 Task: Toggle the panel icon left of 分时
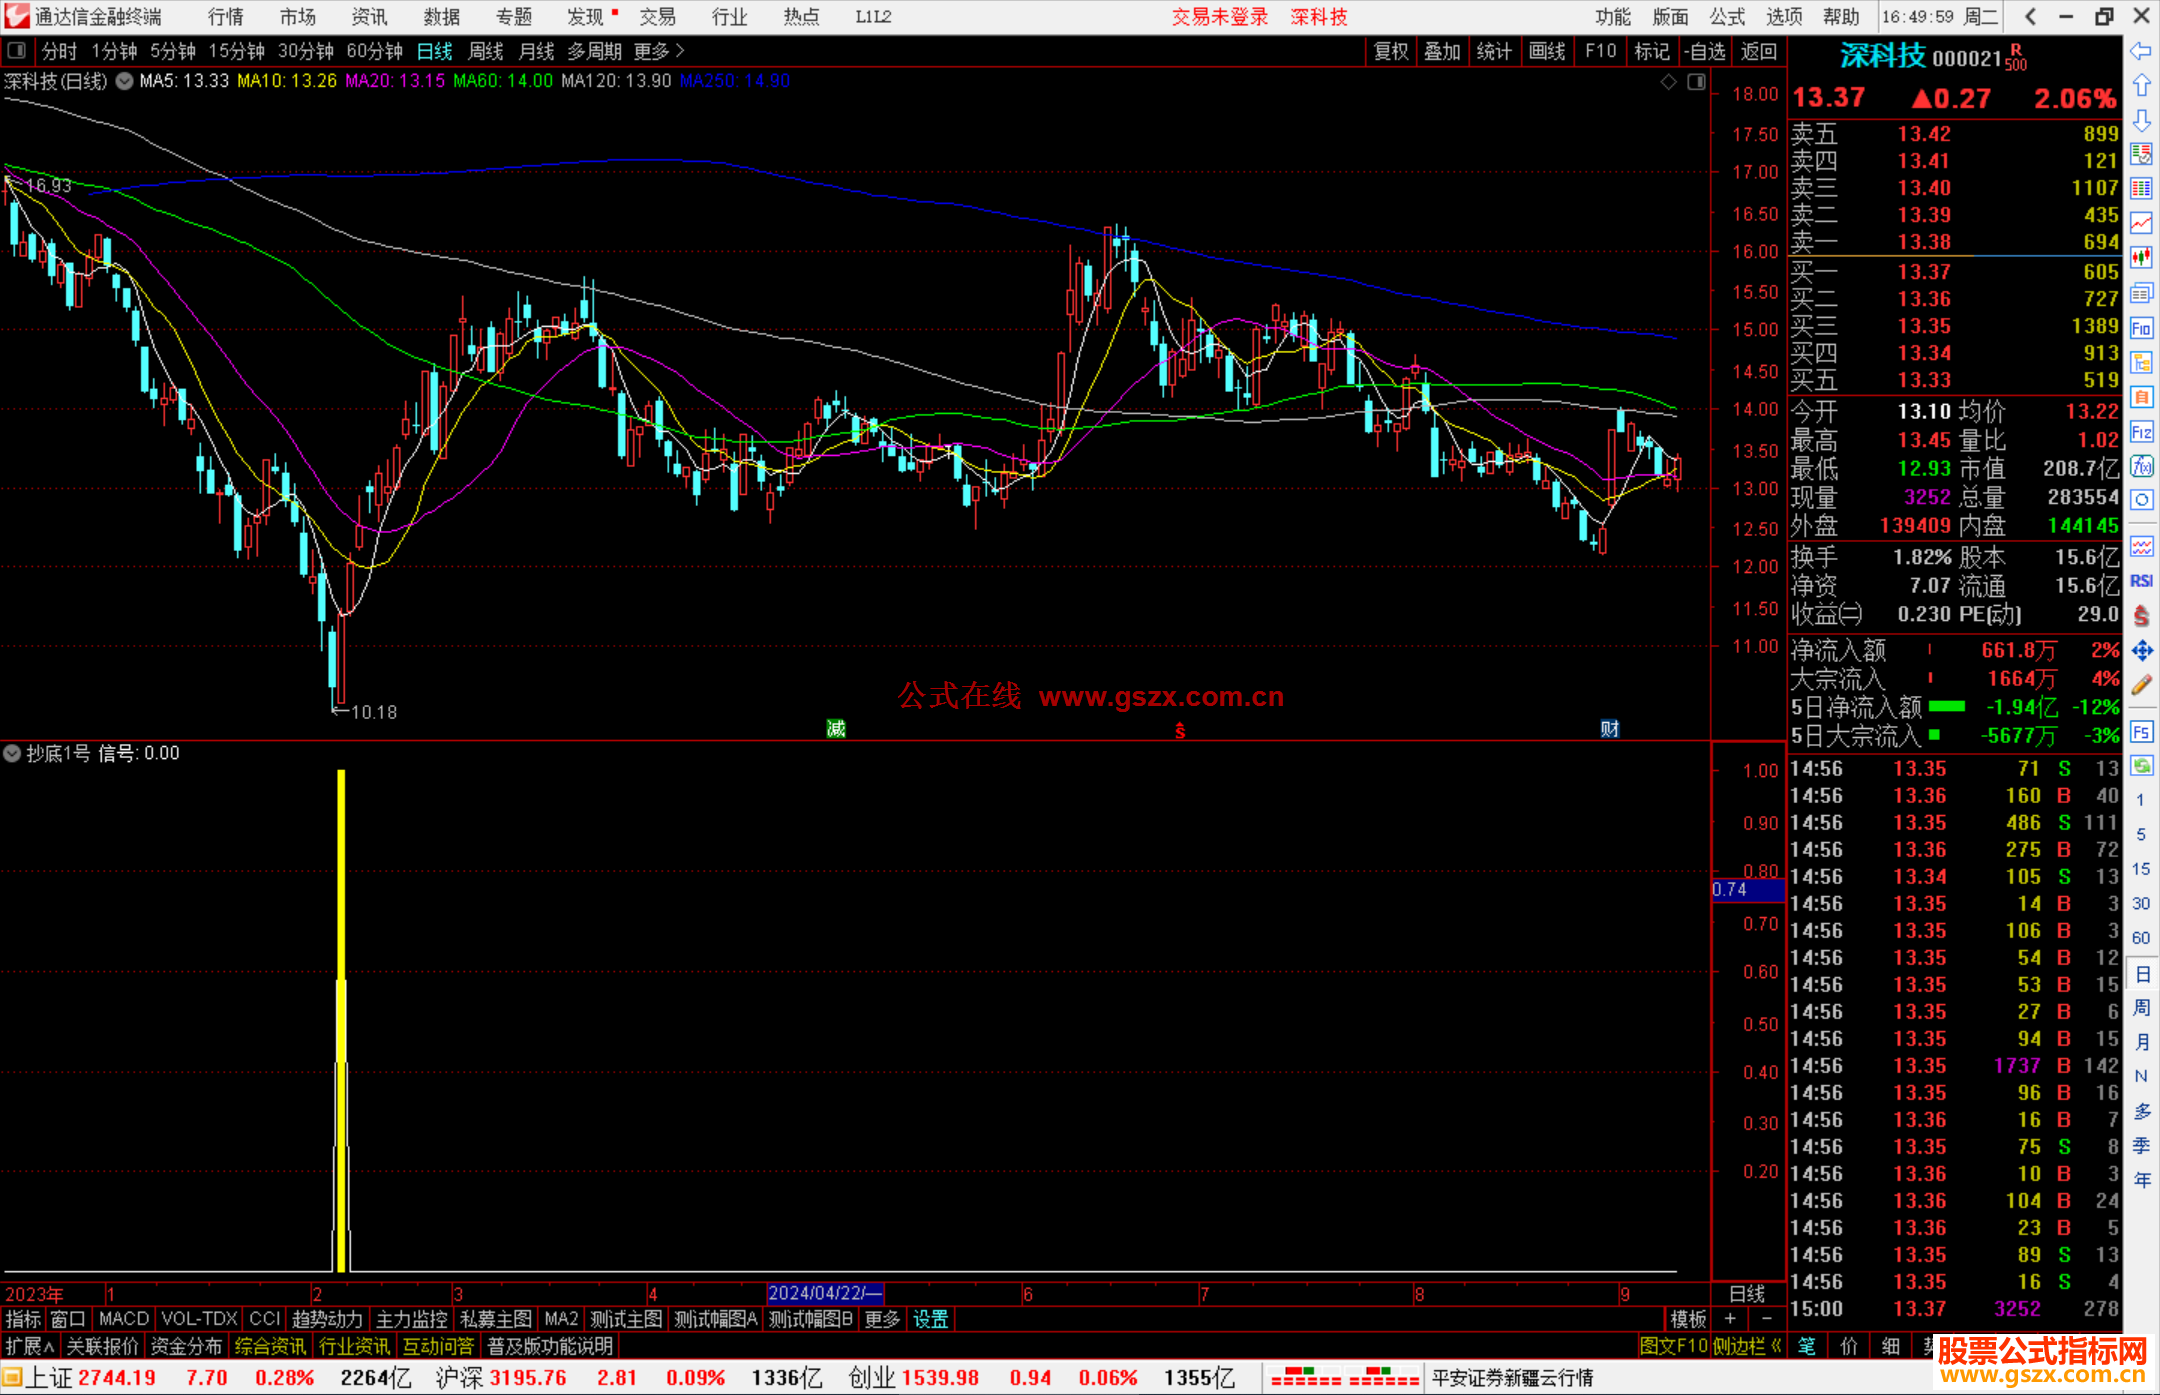(17, 51)
